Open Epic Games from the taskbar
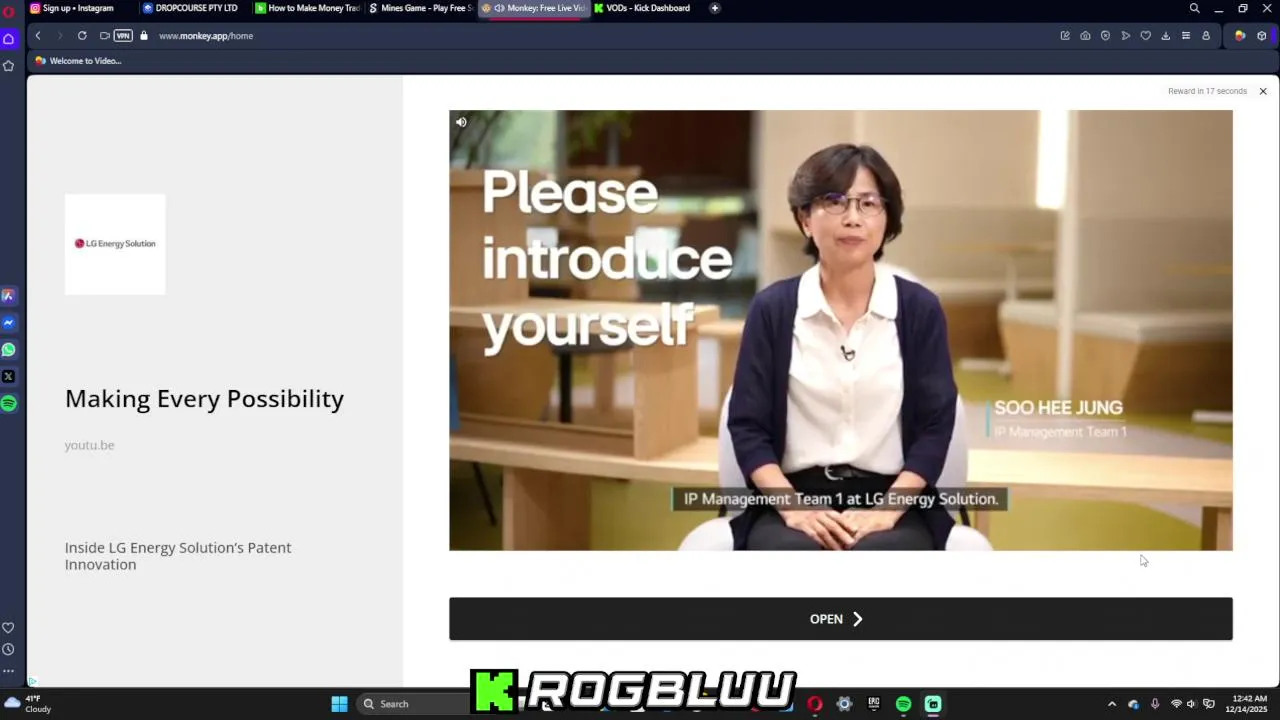 [x=873, y=704]
